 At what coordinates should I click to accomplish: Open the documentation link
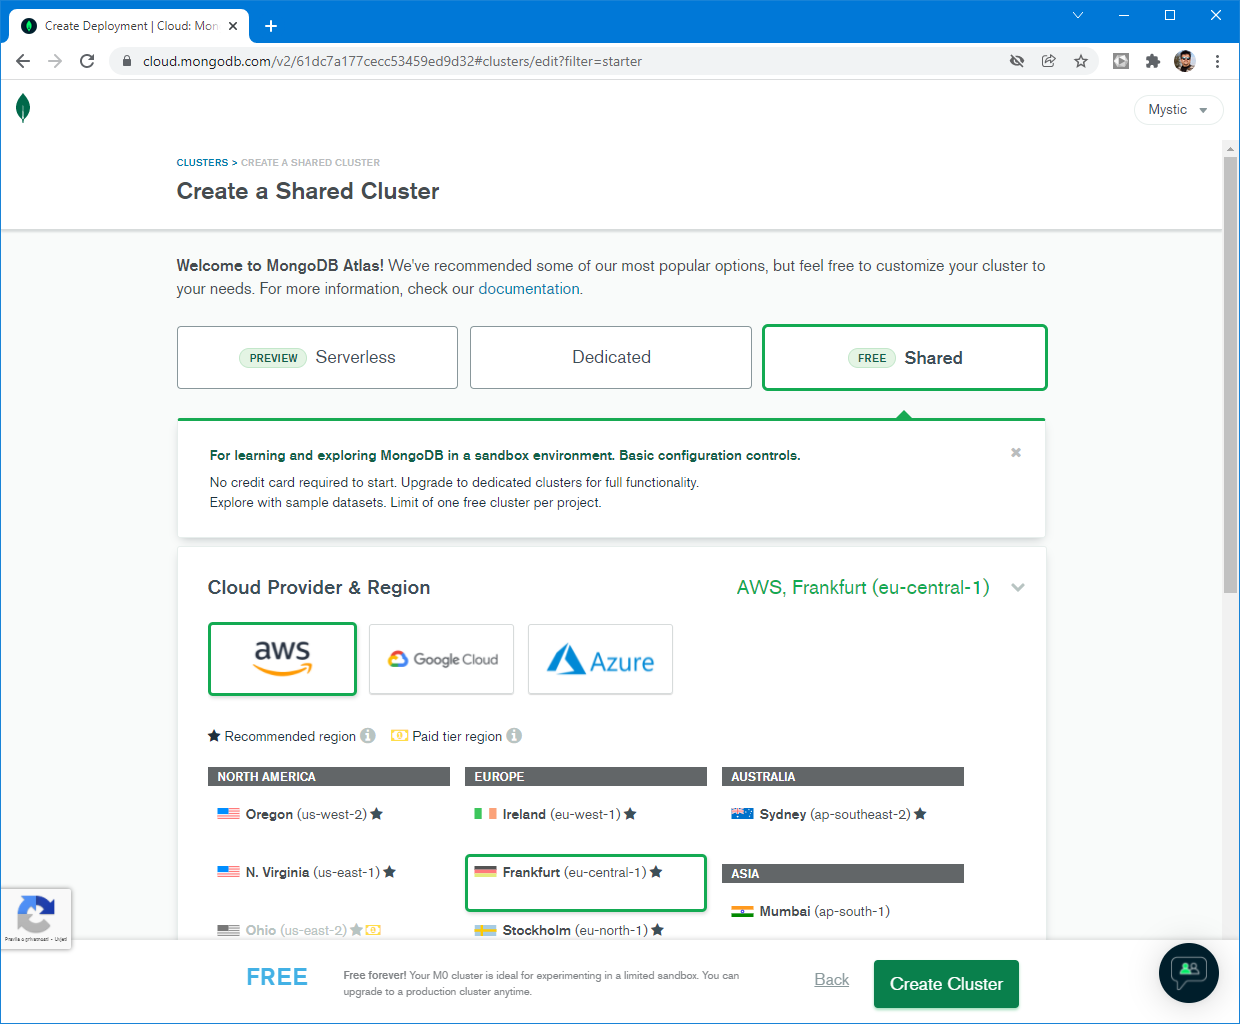[x=529, y=289]
